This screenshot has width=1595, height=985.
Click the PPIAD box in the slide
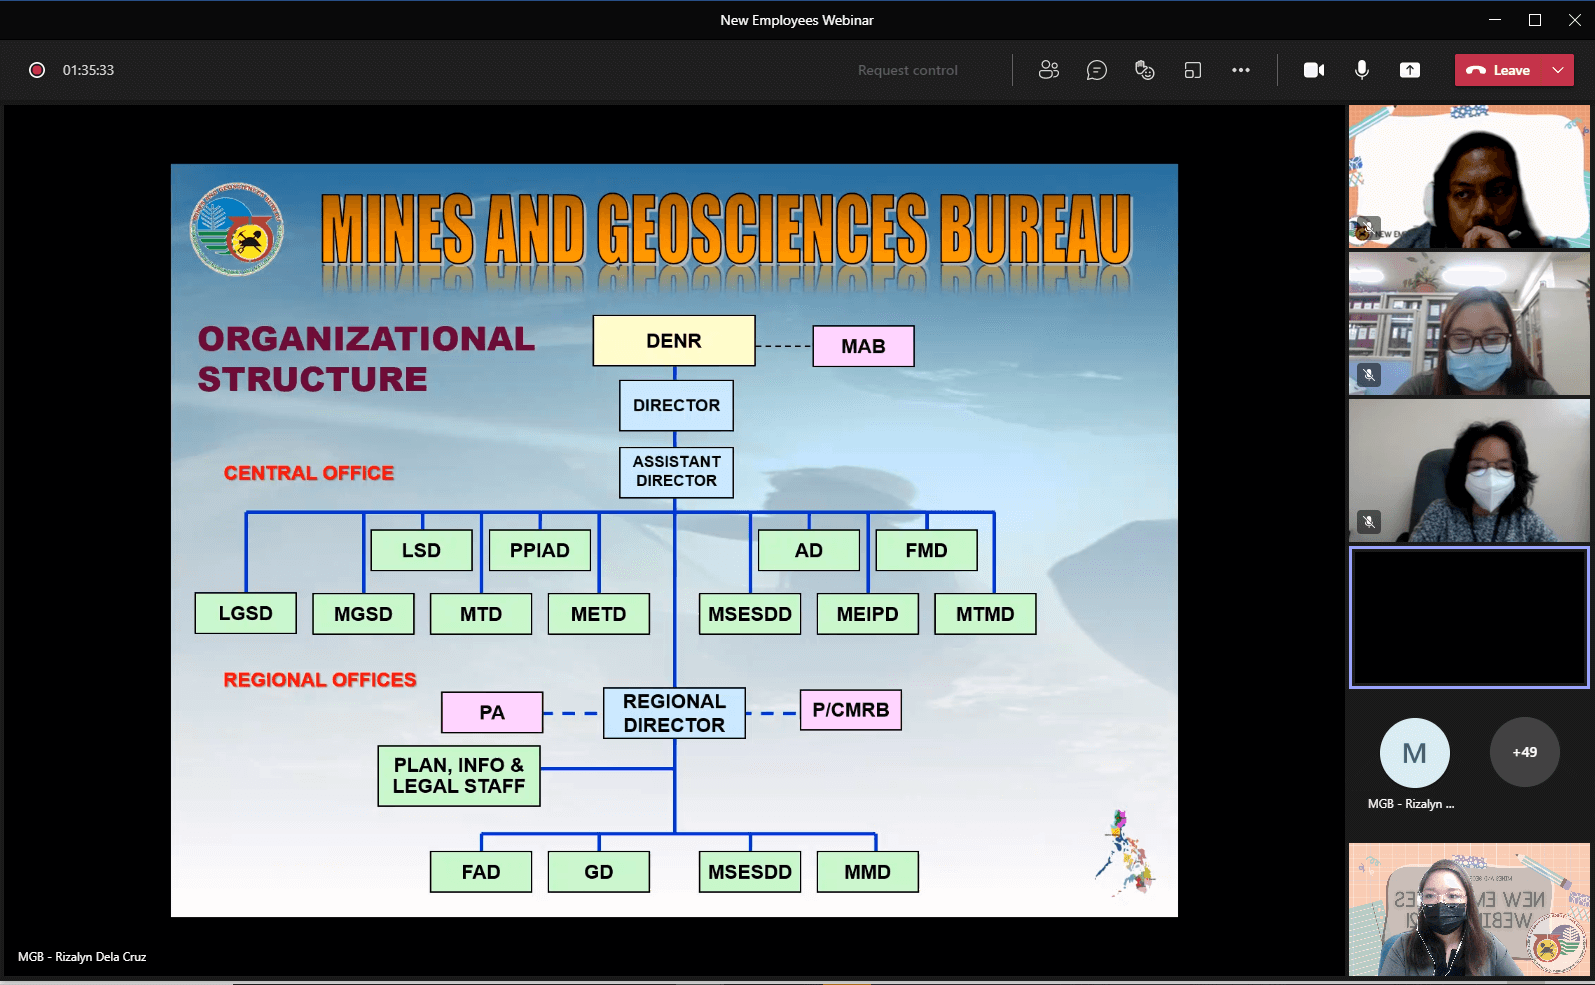point(539,550)
